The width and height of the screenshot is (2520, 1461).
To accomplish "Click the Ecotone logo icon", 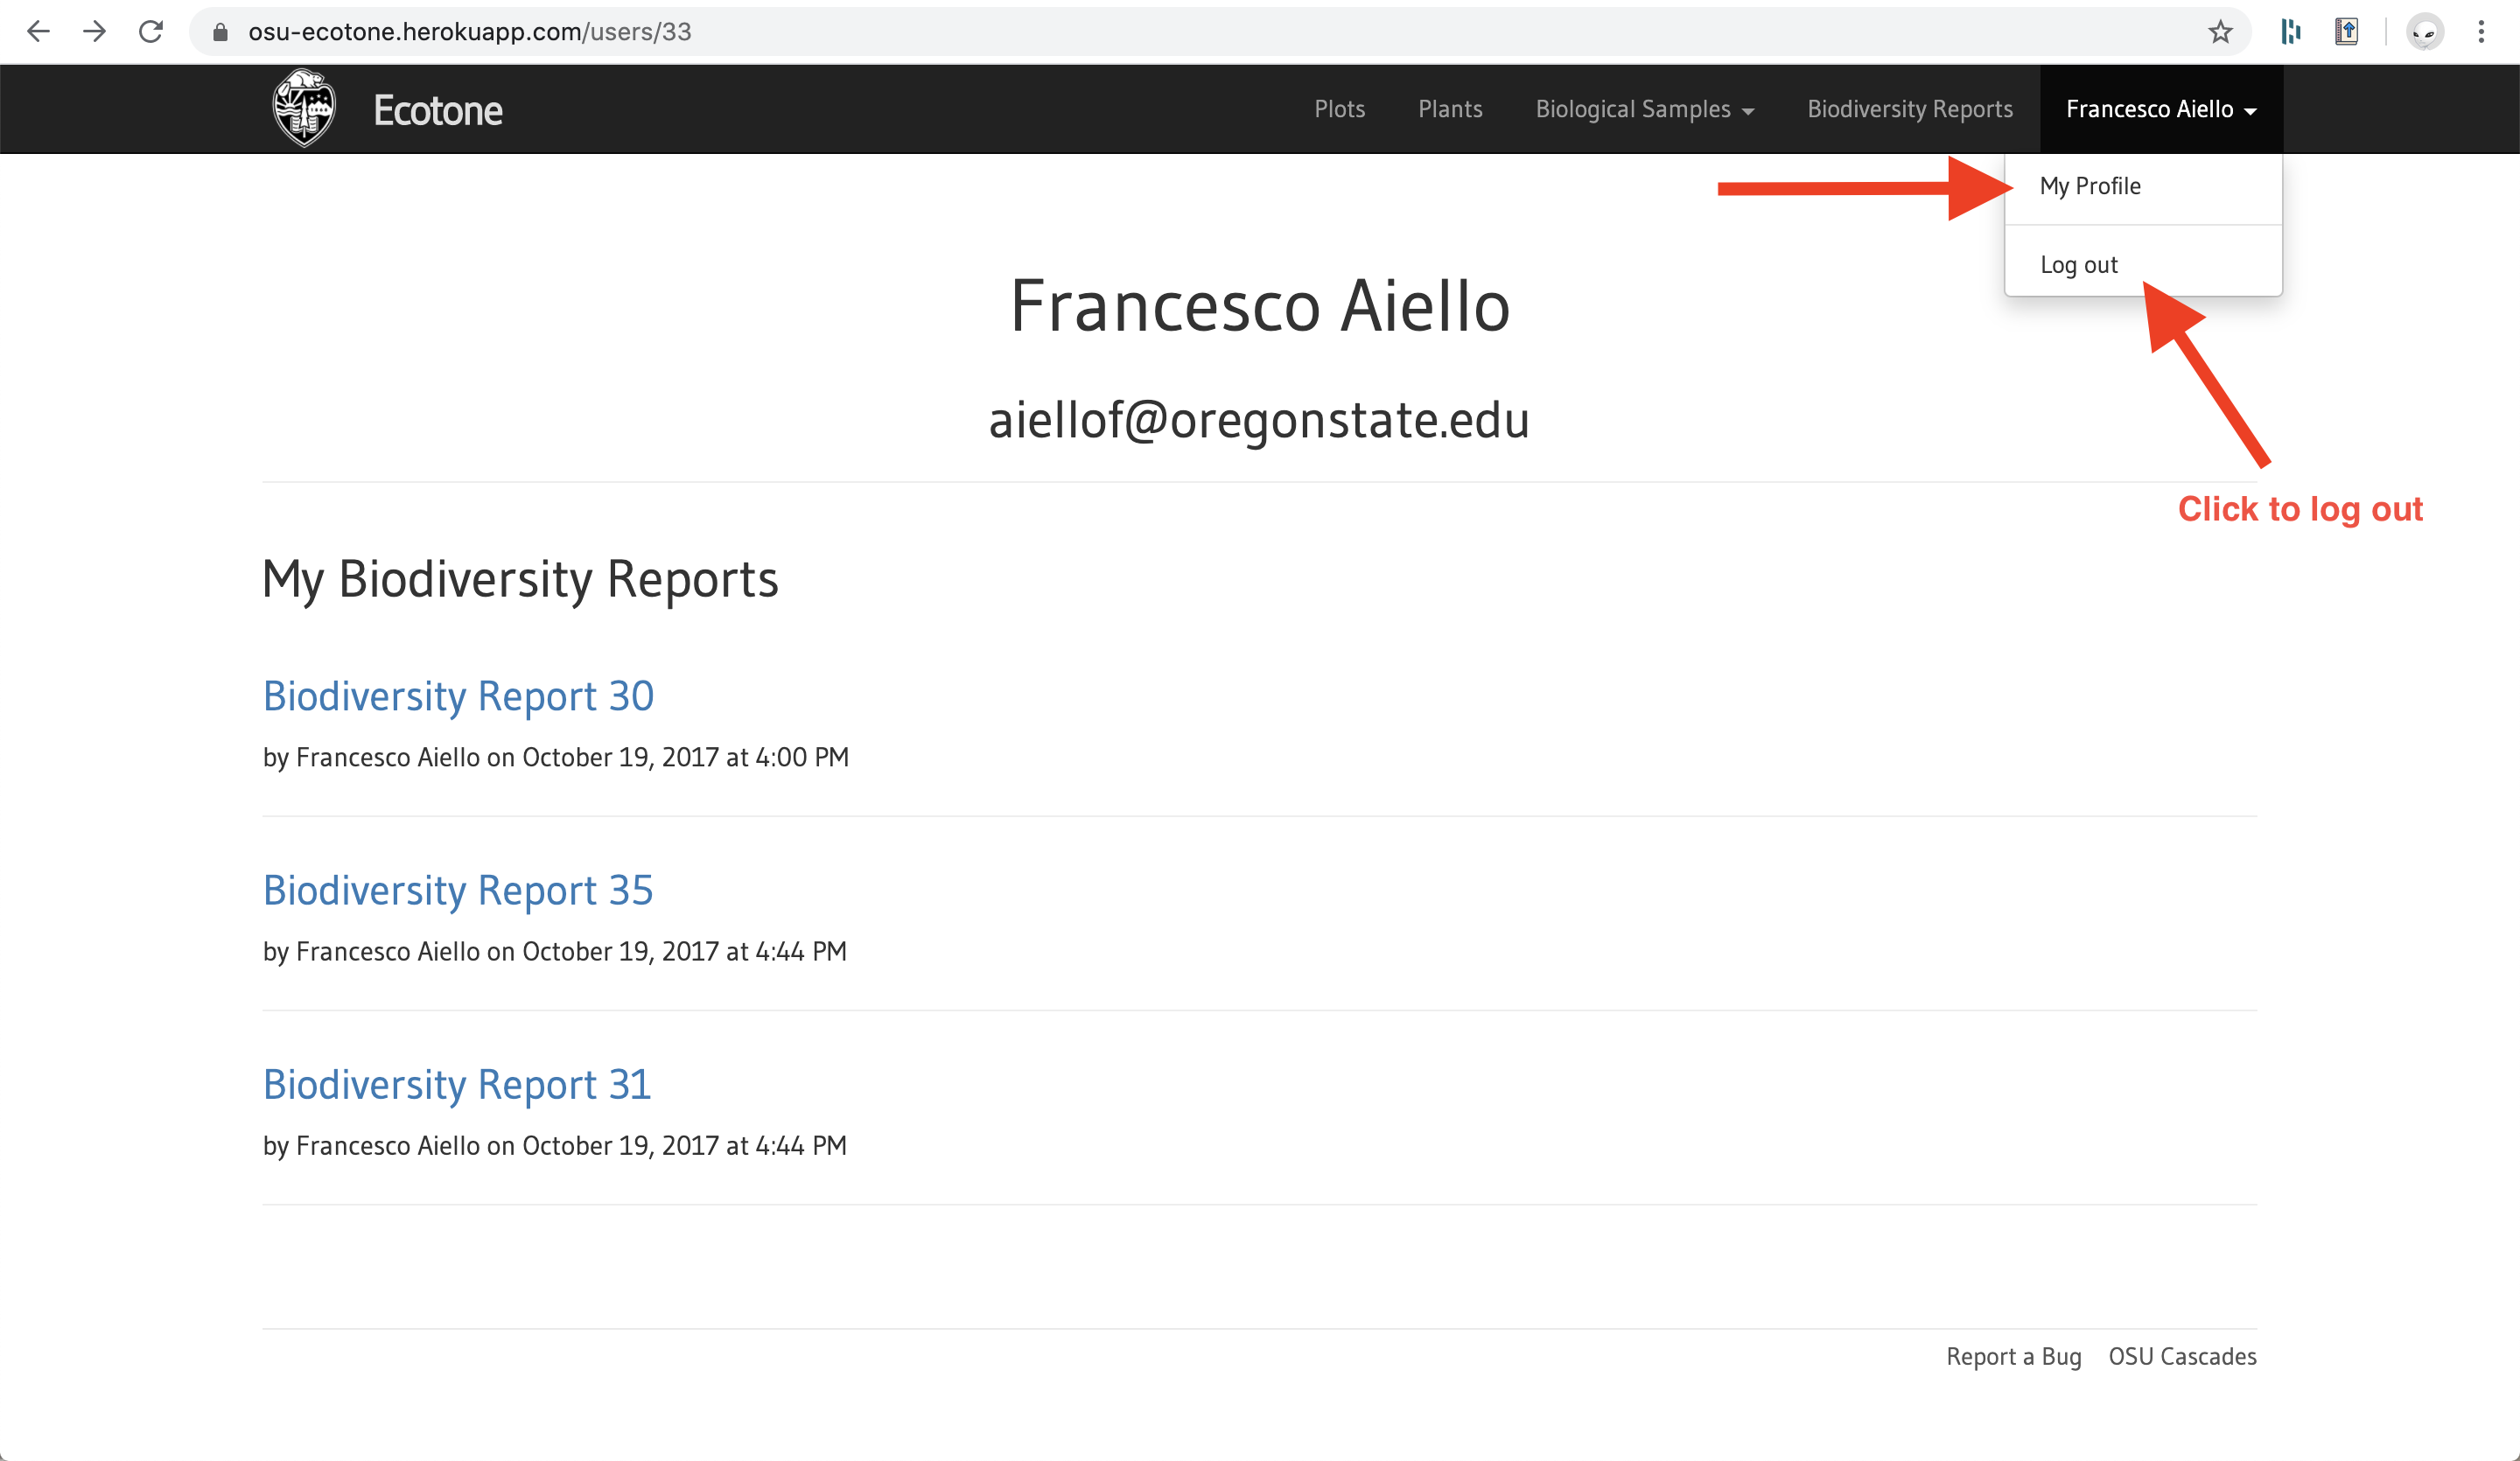I will [x=303, y=109].
